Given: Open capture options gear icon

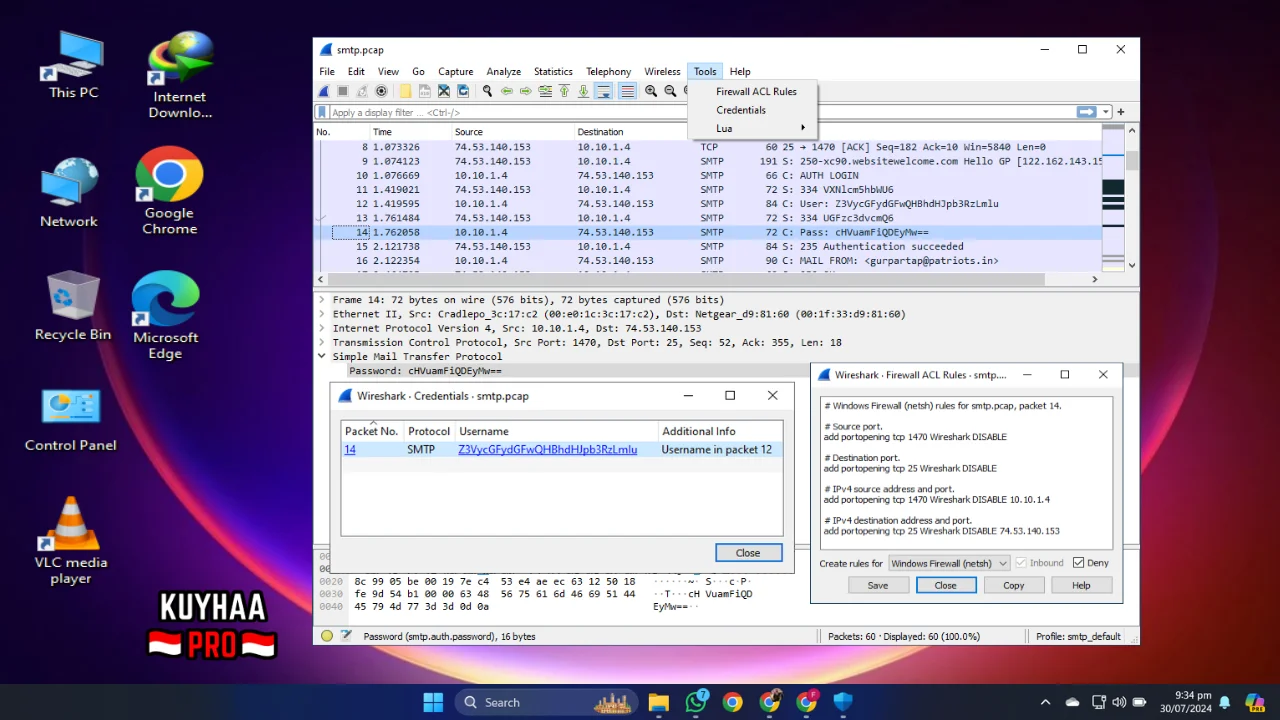Looking at the screenshot, I should pos(381,91).
